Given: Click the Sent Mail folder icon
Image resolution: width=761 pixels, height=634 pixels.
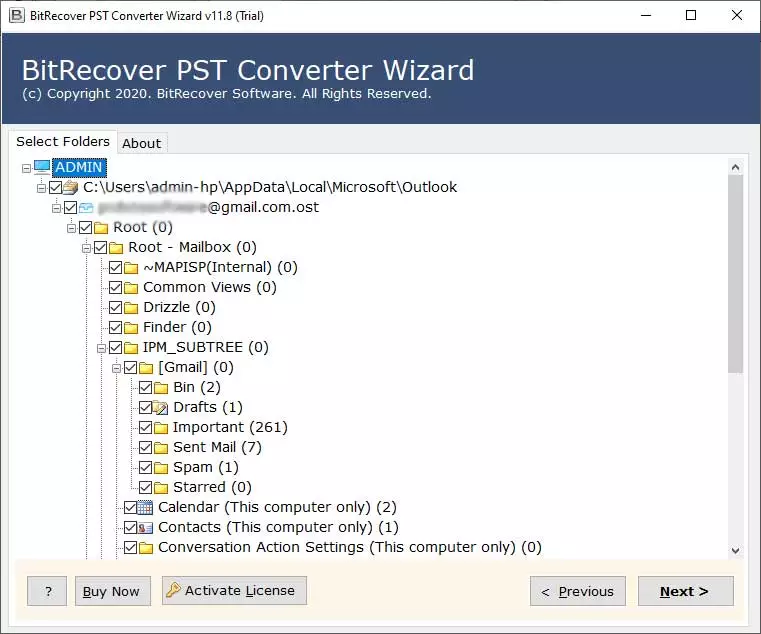Looking at the screenshot, I should click(161, 448).
